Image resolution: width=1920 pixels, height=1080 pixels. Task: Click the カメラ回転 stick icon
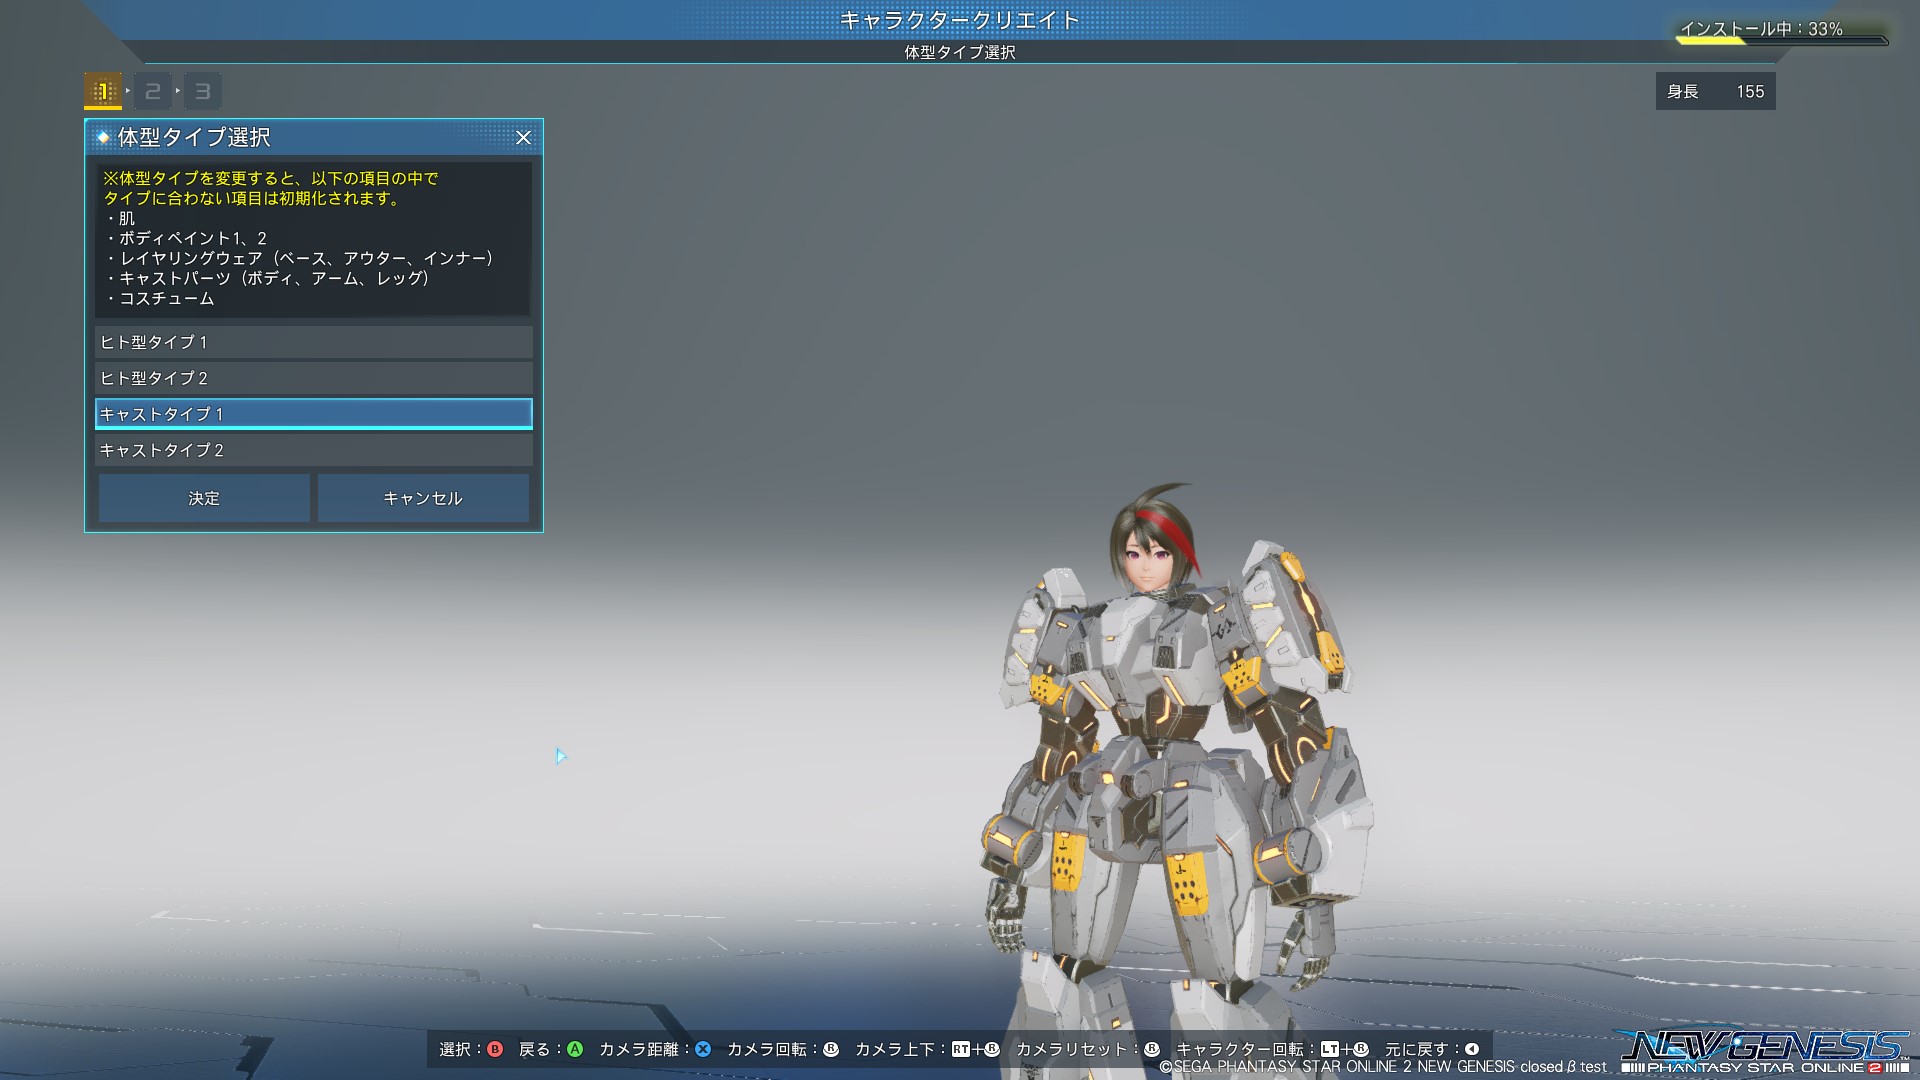830,1049
